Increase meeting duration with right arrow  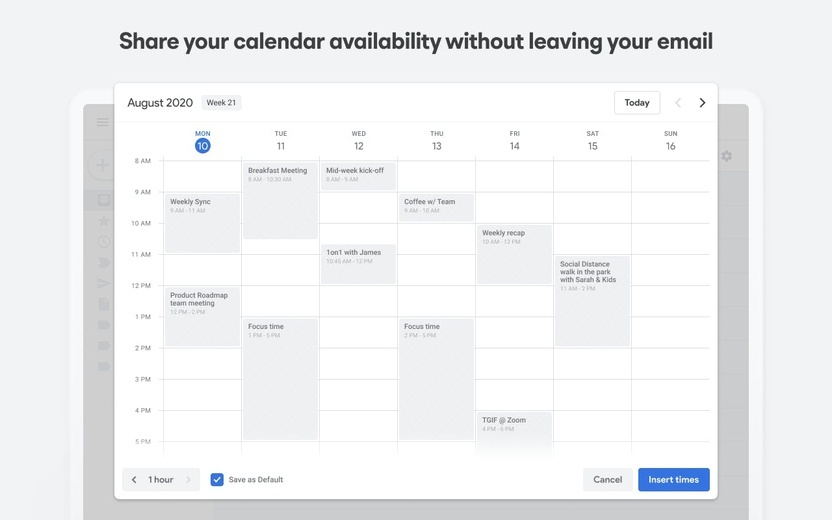click(x=188, y=480)
